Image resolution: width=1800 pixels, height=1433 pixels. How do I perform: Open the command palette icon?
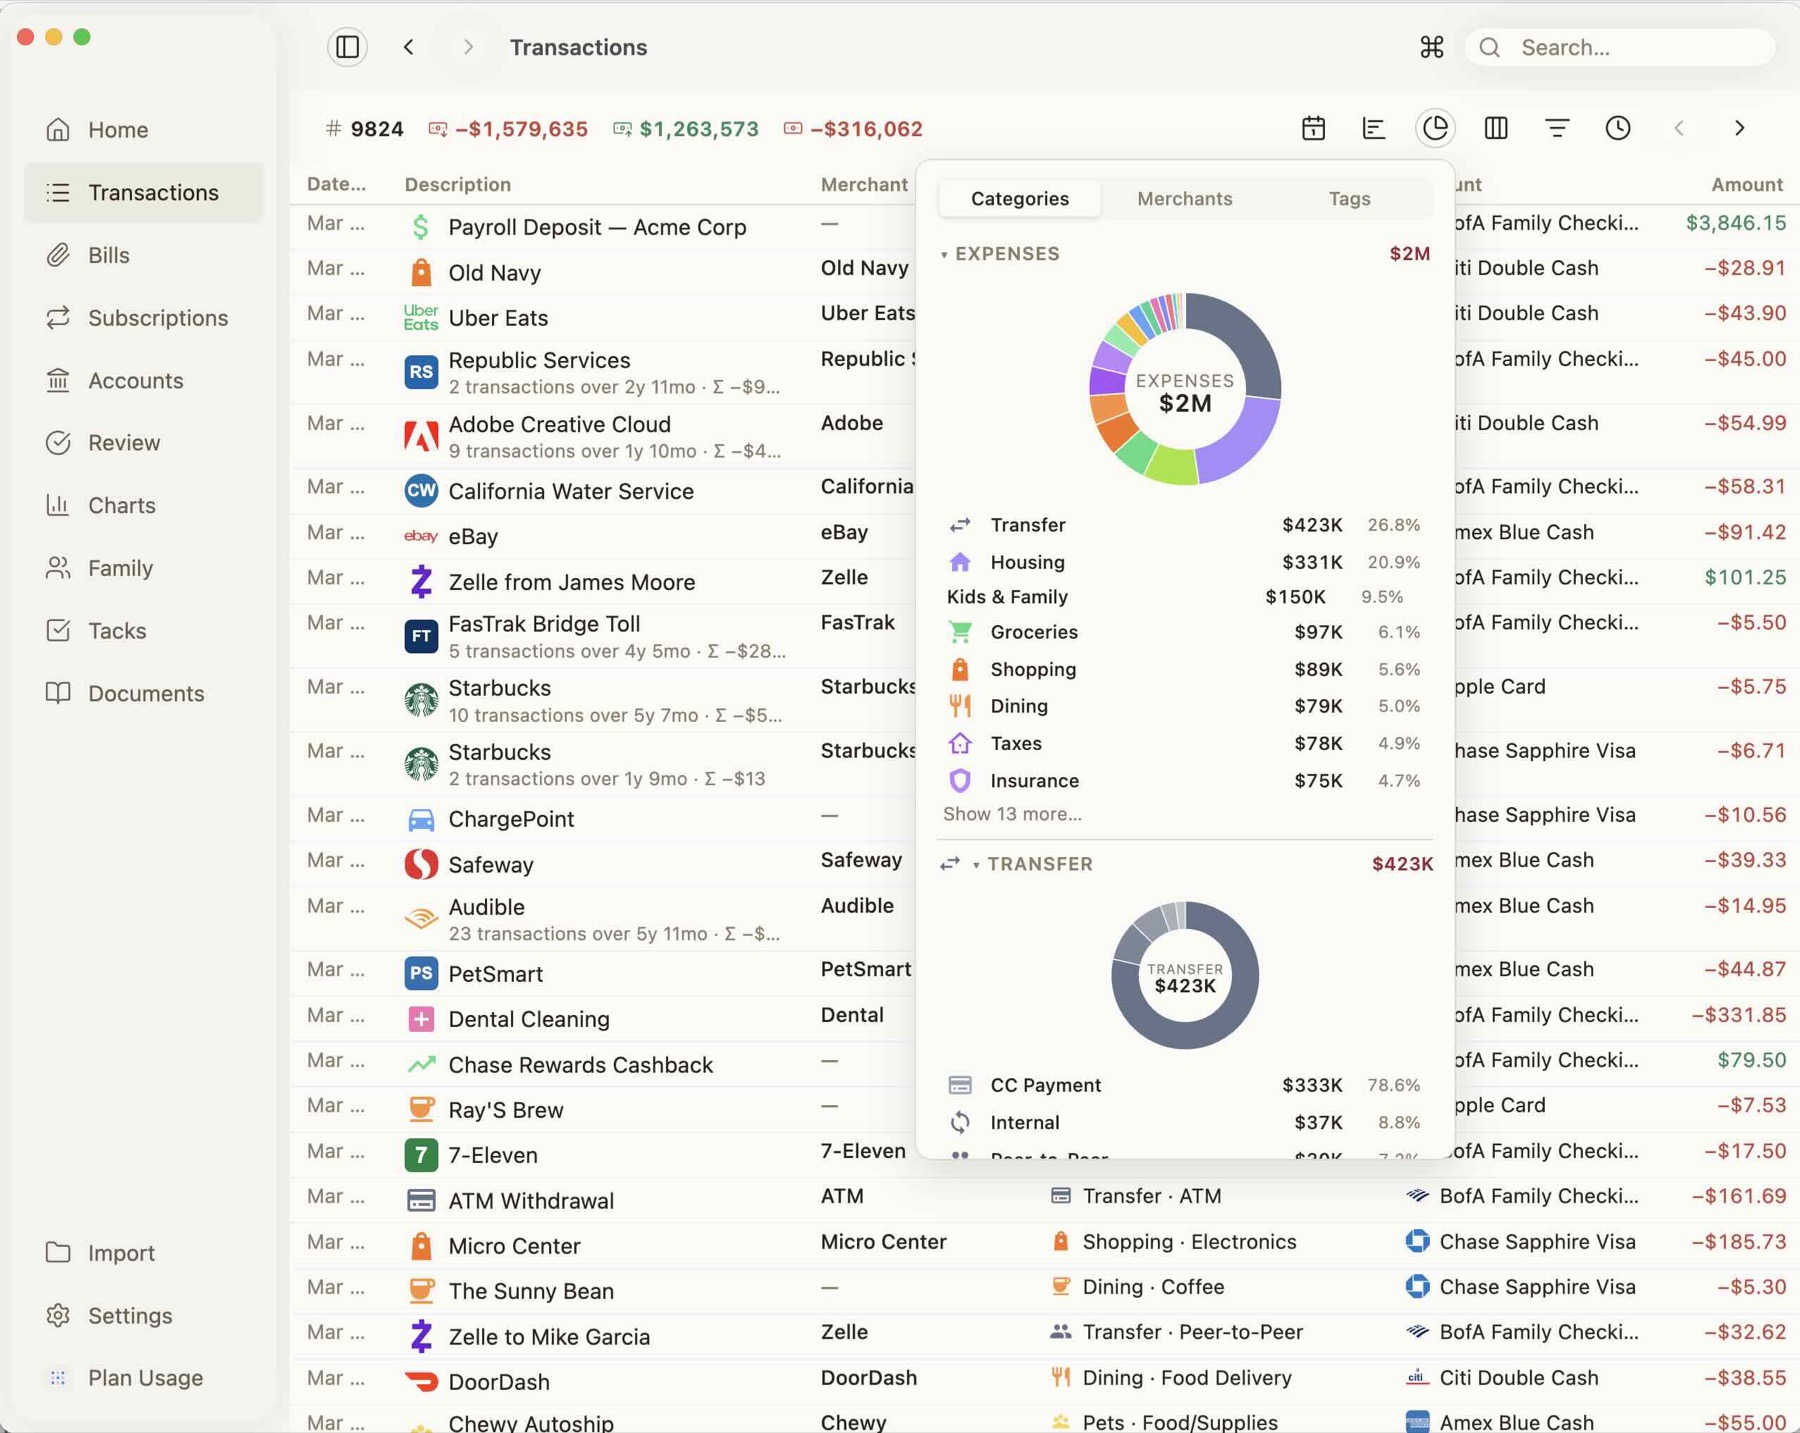point(1431,47)
